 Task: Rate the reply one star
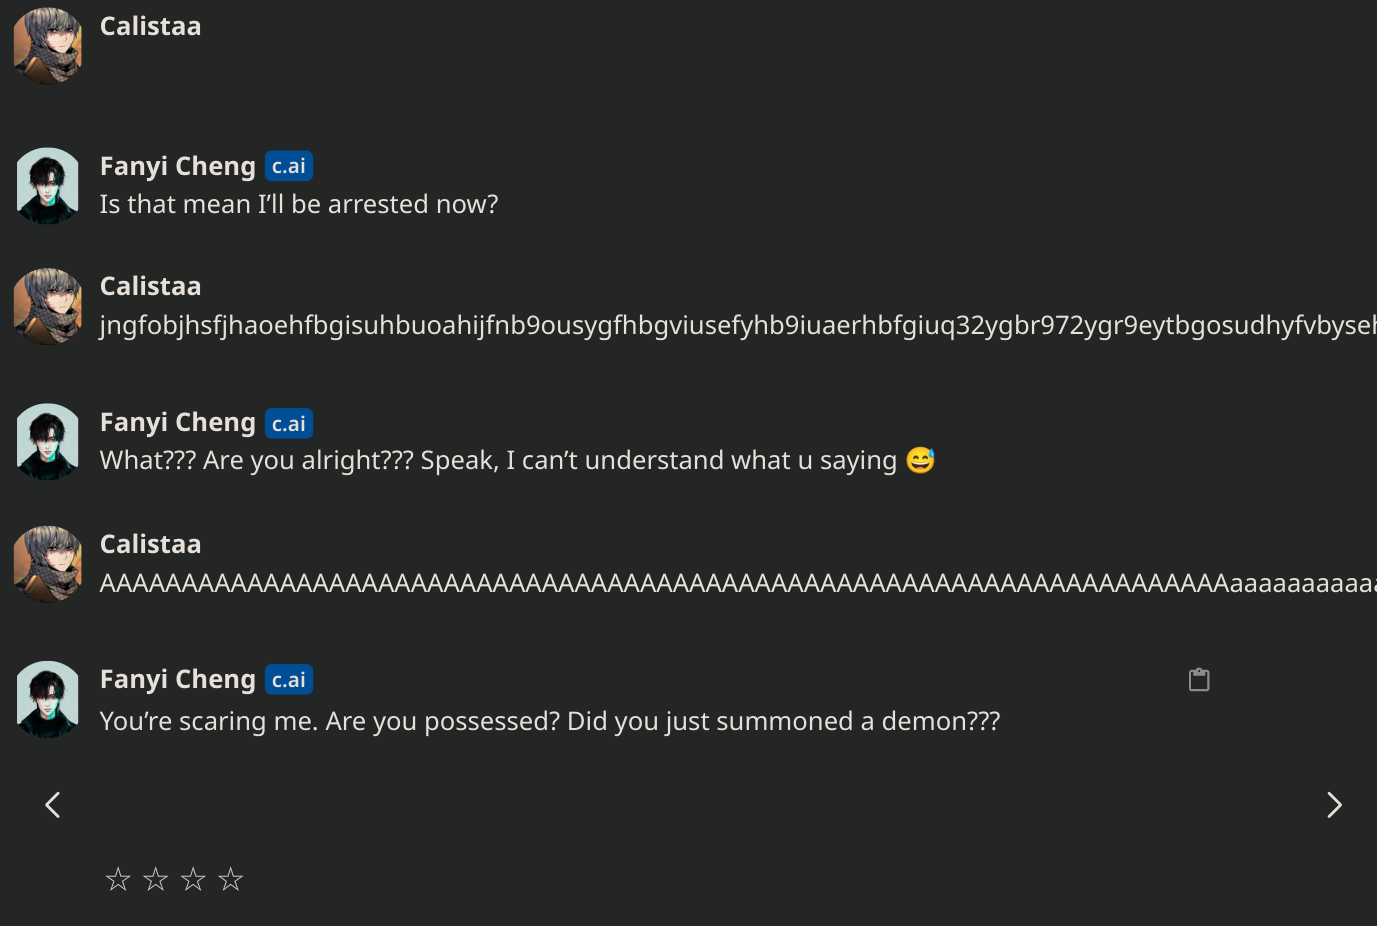(118, 879)
